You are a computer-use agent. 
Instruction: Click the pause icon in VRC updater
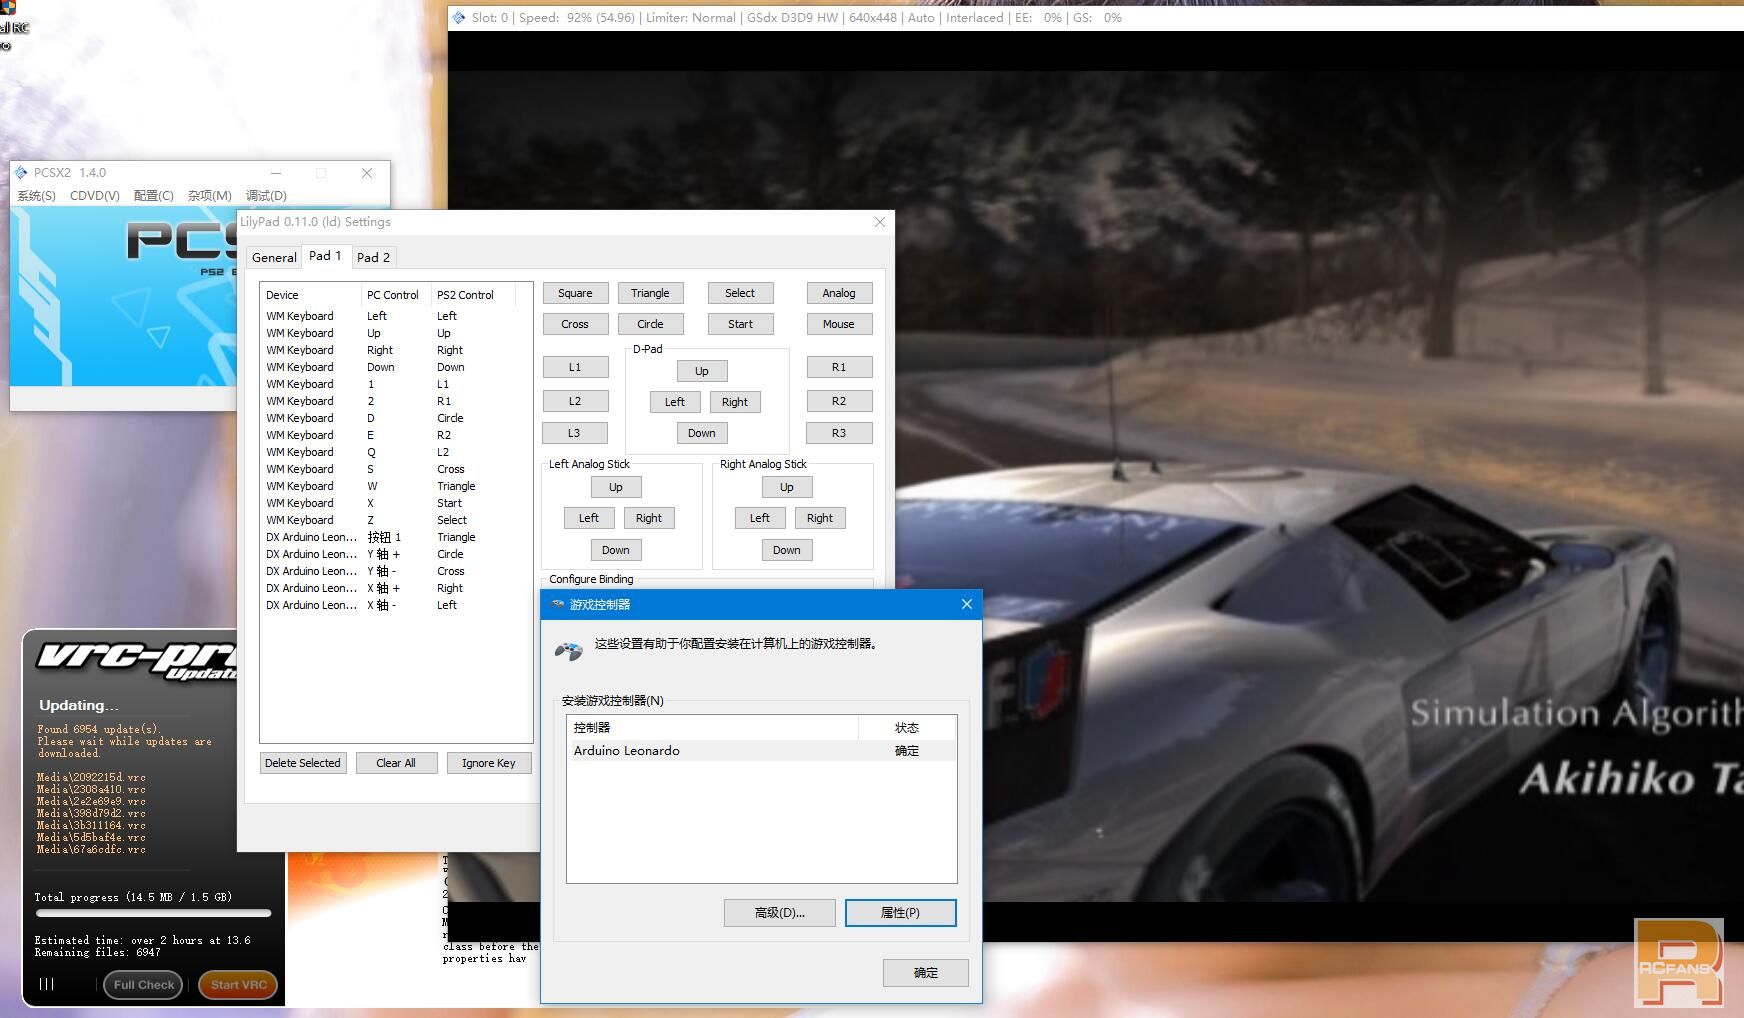(x=46, y=984)
